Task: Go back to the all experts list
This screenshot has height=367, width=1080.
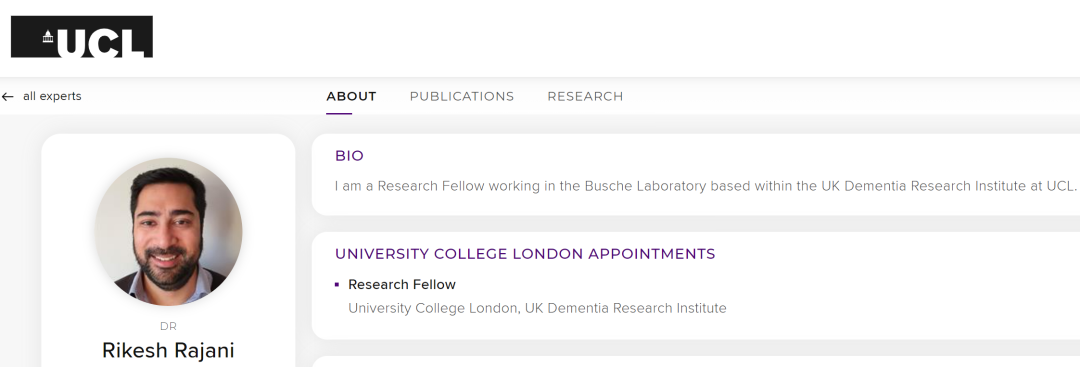Action: click(x=52, y=96)
